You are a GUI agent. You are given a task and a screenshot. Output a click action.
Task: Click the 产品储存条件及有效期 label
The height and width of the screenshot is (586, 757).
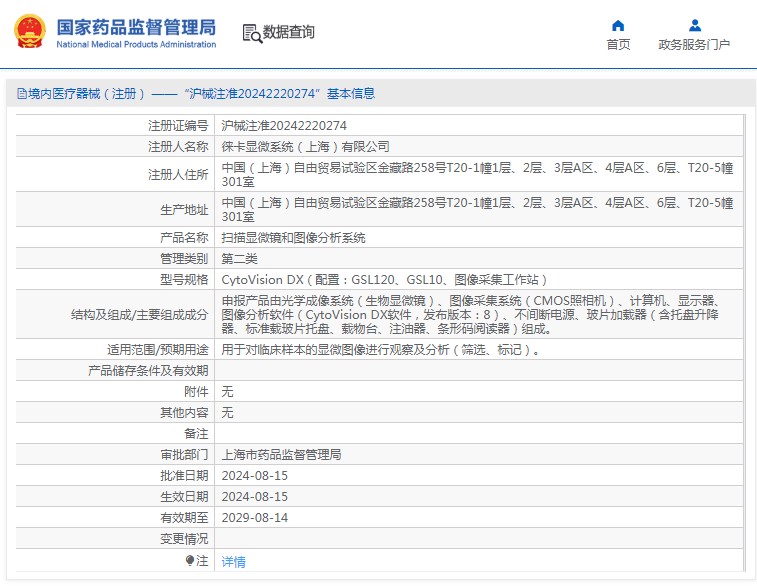[x=148, y=371]
